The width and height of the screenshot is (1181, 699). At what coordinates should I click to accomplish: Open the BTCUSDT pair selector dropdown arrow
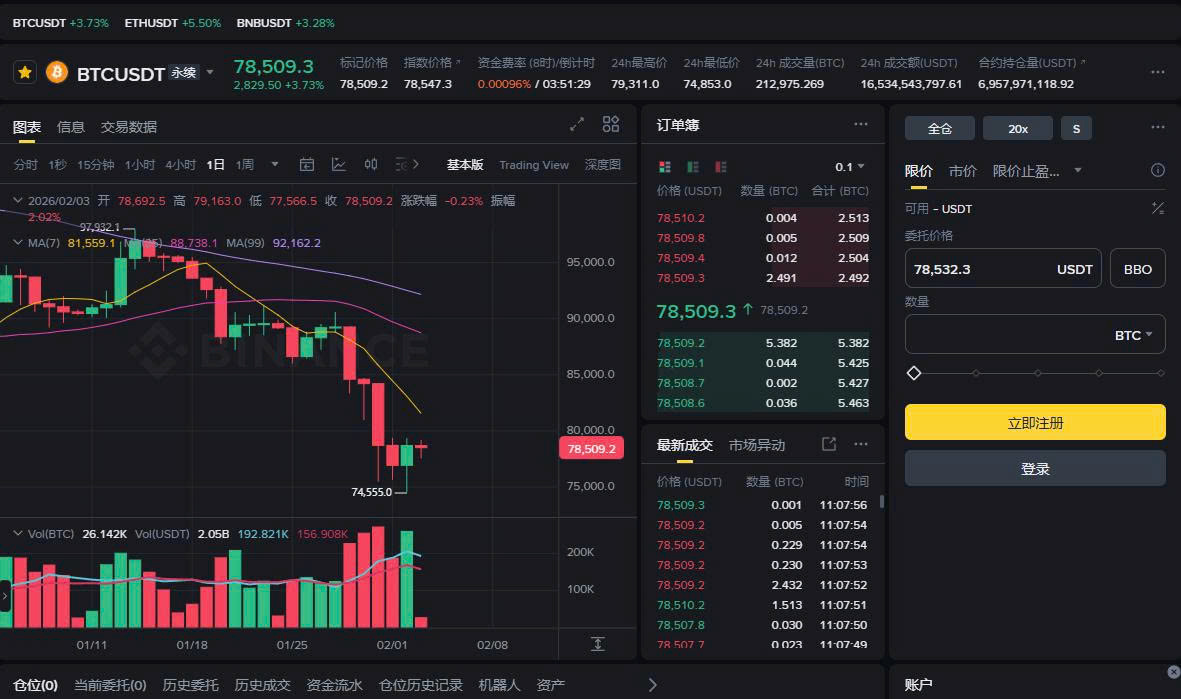[x=210, y=72]
